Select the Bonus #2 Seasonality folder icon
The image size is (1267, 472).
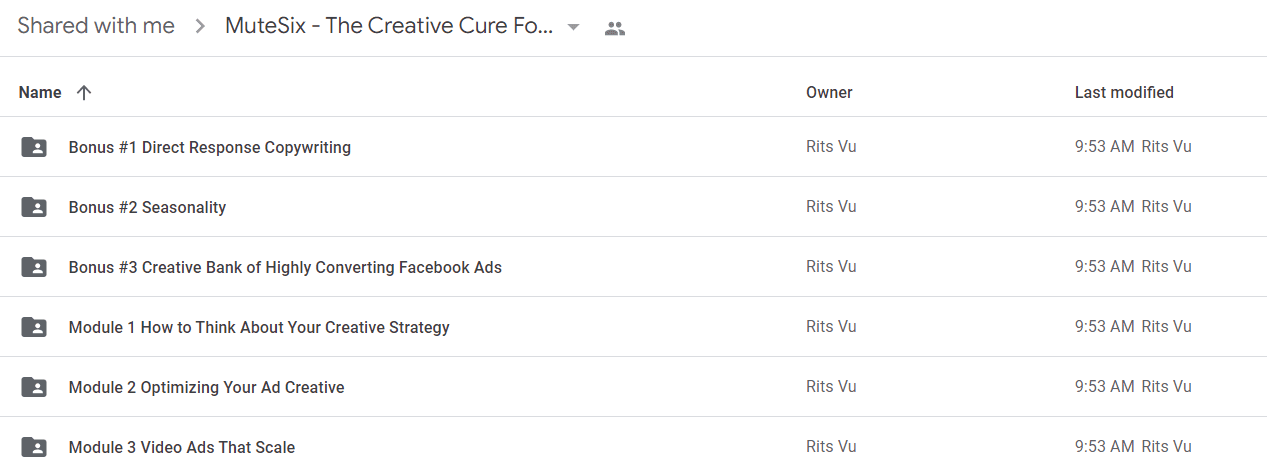[x=34, y=207]
